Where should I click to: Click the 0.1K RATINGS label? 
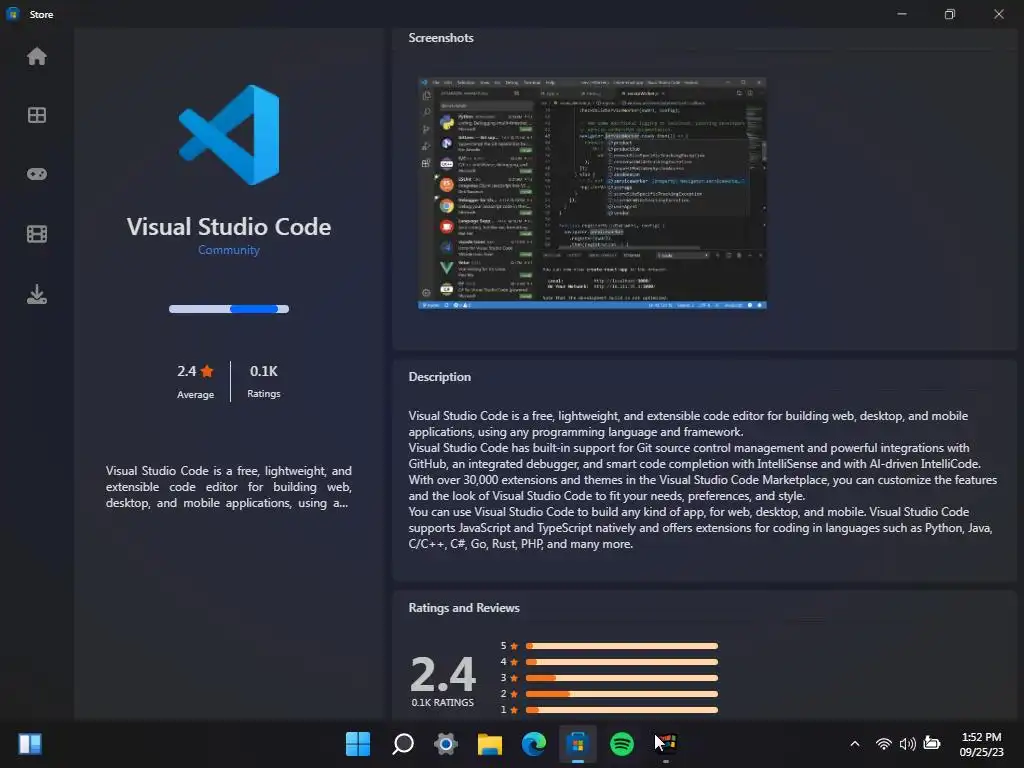[443, 703]
